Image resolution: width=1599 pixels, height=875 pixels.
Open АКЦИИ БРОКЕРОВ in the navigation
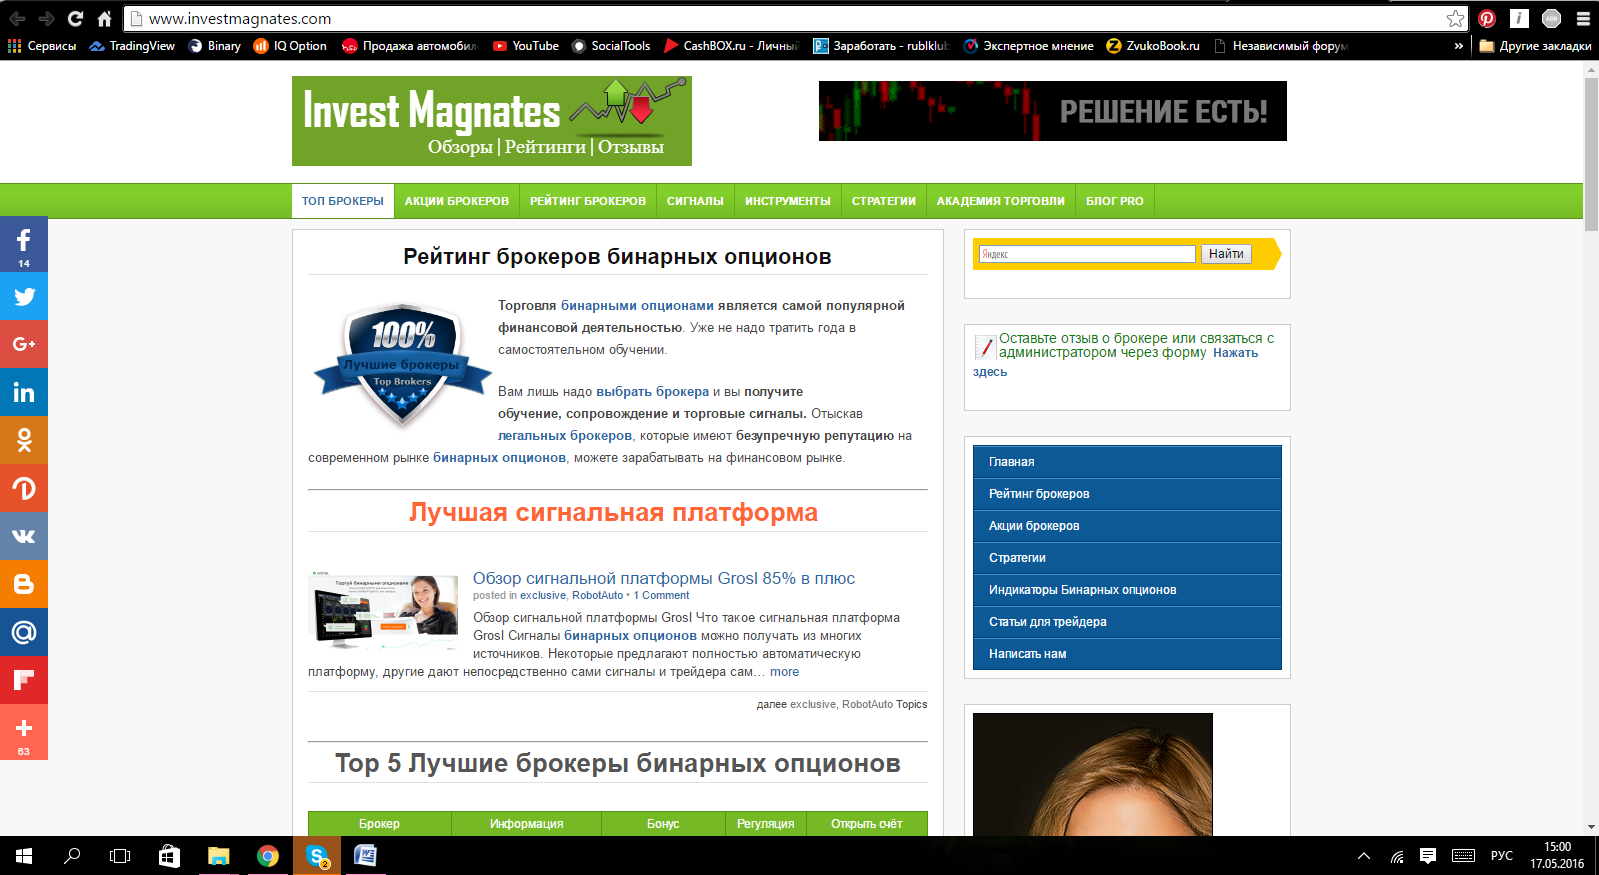(457, 201)
